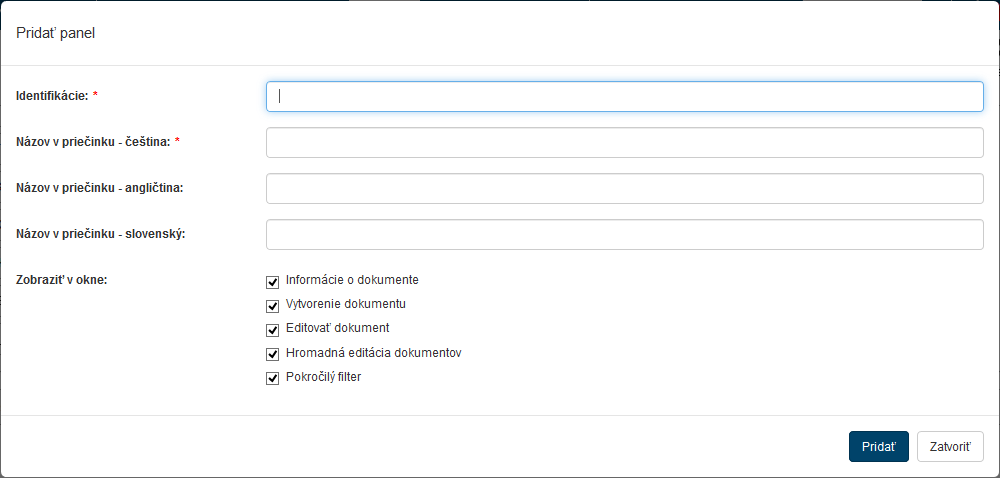This screenshot has width=1000, height=478.
Task: Click the Informácie o dokumente label text
Action: click(x=352, y=280)
